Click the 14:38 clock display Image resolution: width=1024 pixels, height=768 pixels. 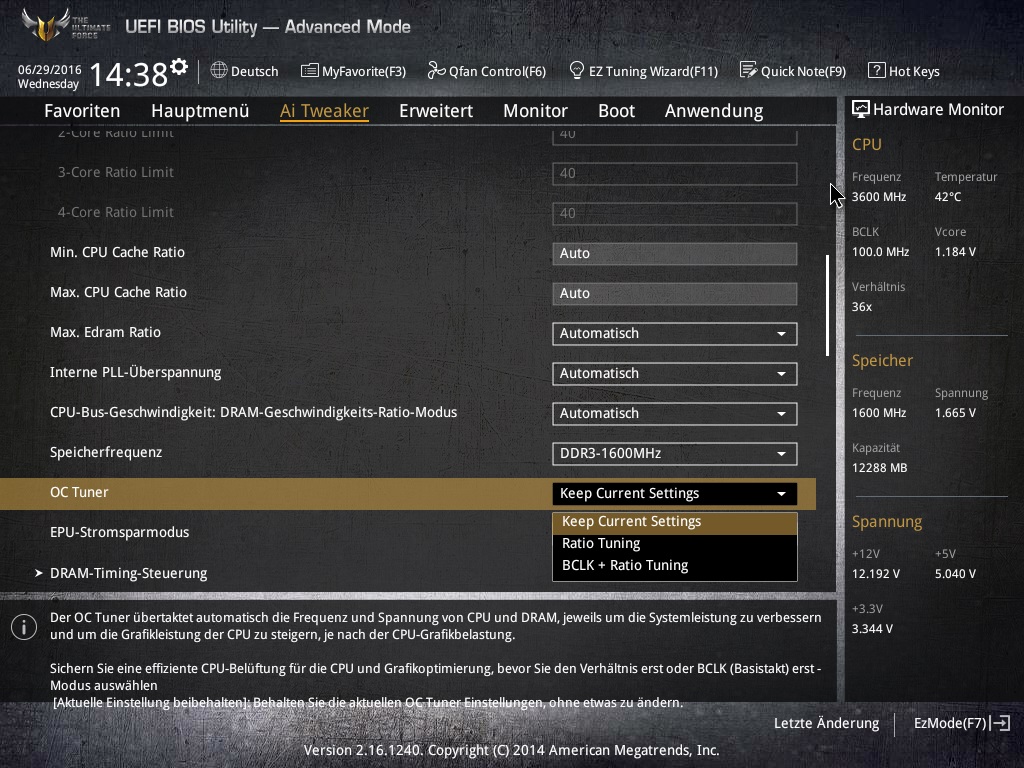click(129, 74)
